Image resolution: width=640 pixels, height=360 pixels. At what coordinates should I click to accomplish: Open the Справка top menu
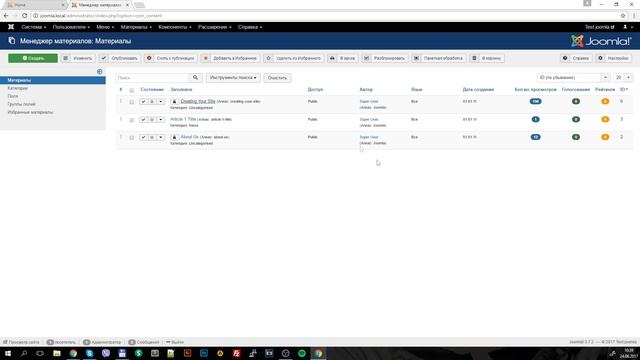(250, 27)
